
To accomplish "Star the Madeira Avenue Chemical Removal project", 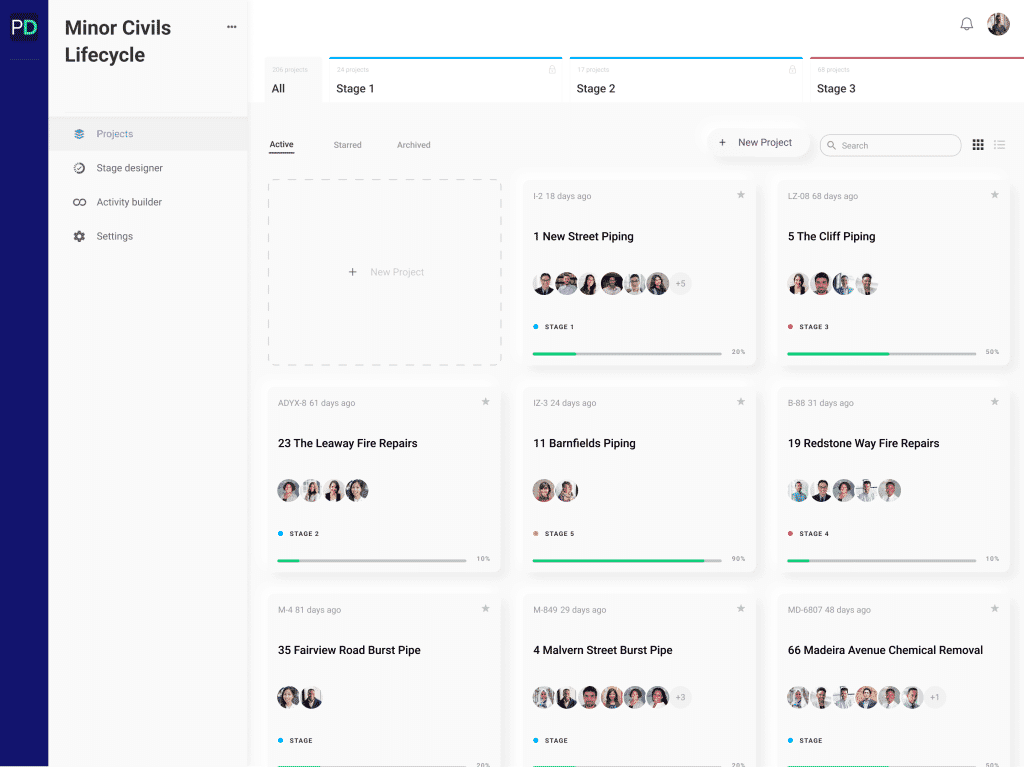I will click(x=995, y=609).
